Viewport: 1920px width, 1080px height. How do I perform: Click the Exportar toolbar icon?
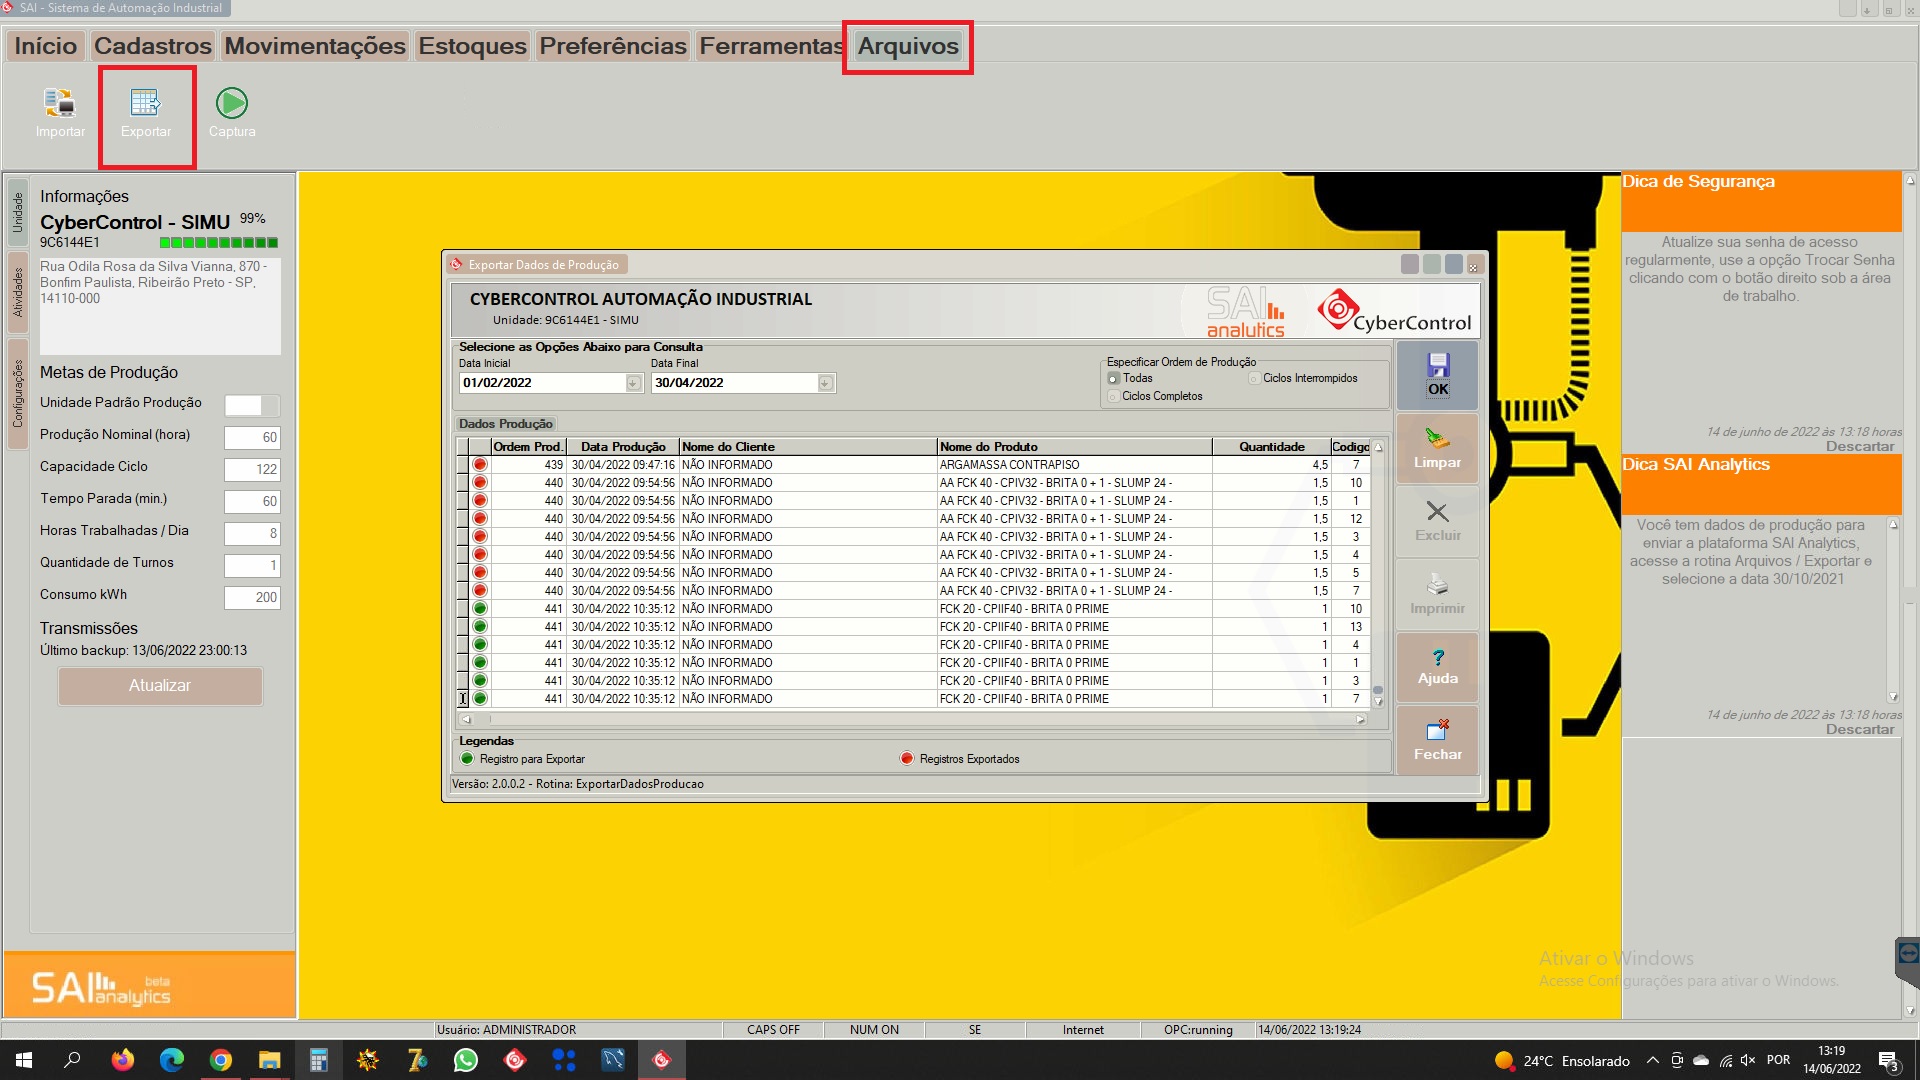(x=146, y=103)
